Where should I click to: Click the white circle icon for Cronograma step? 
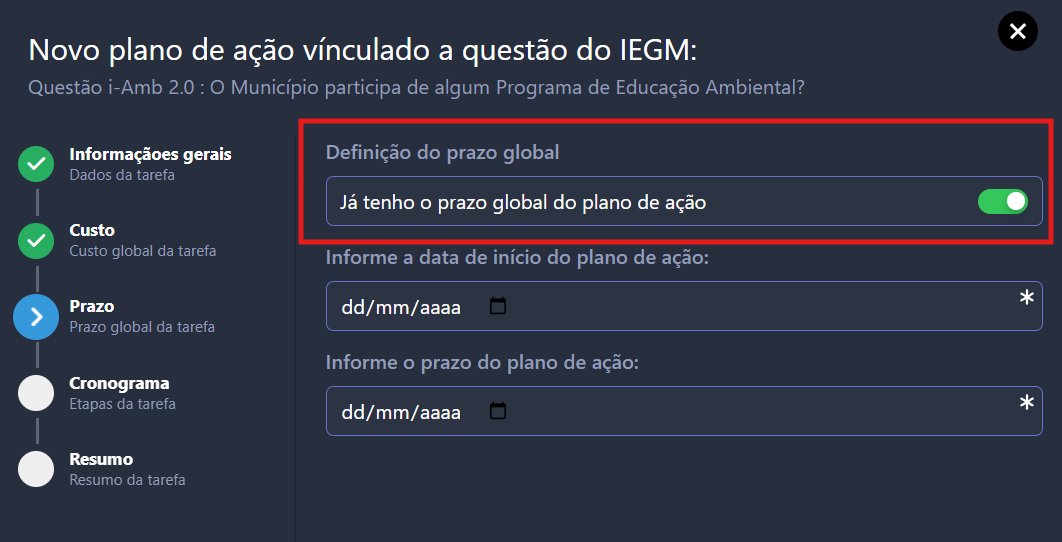point(36,393)
